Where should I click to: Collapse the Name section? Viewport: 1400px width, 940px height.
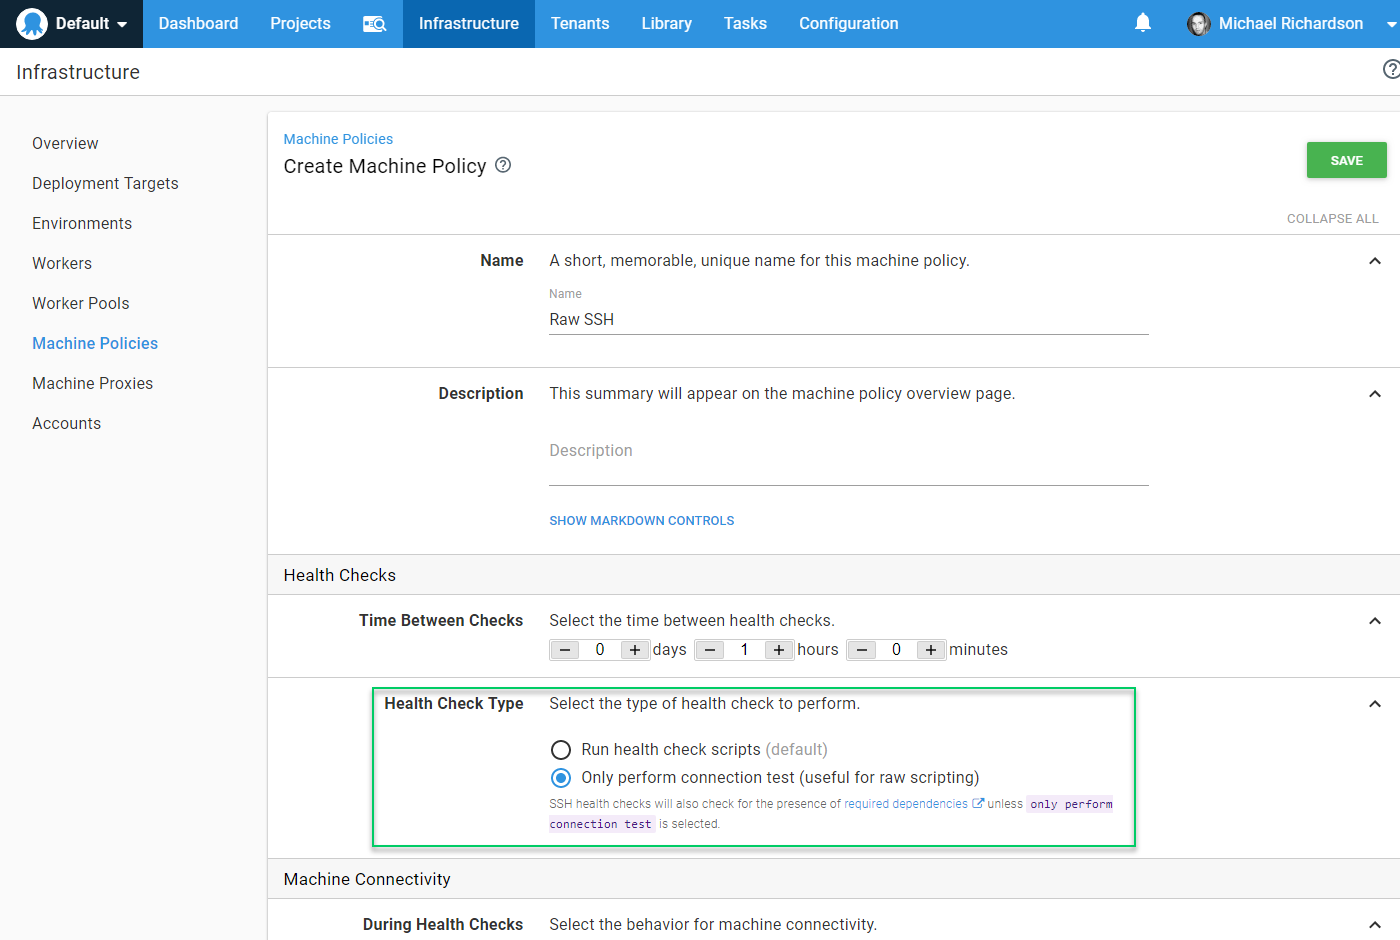point(1375,260)
